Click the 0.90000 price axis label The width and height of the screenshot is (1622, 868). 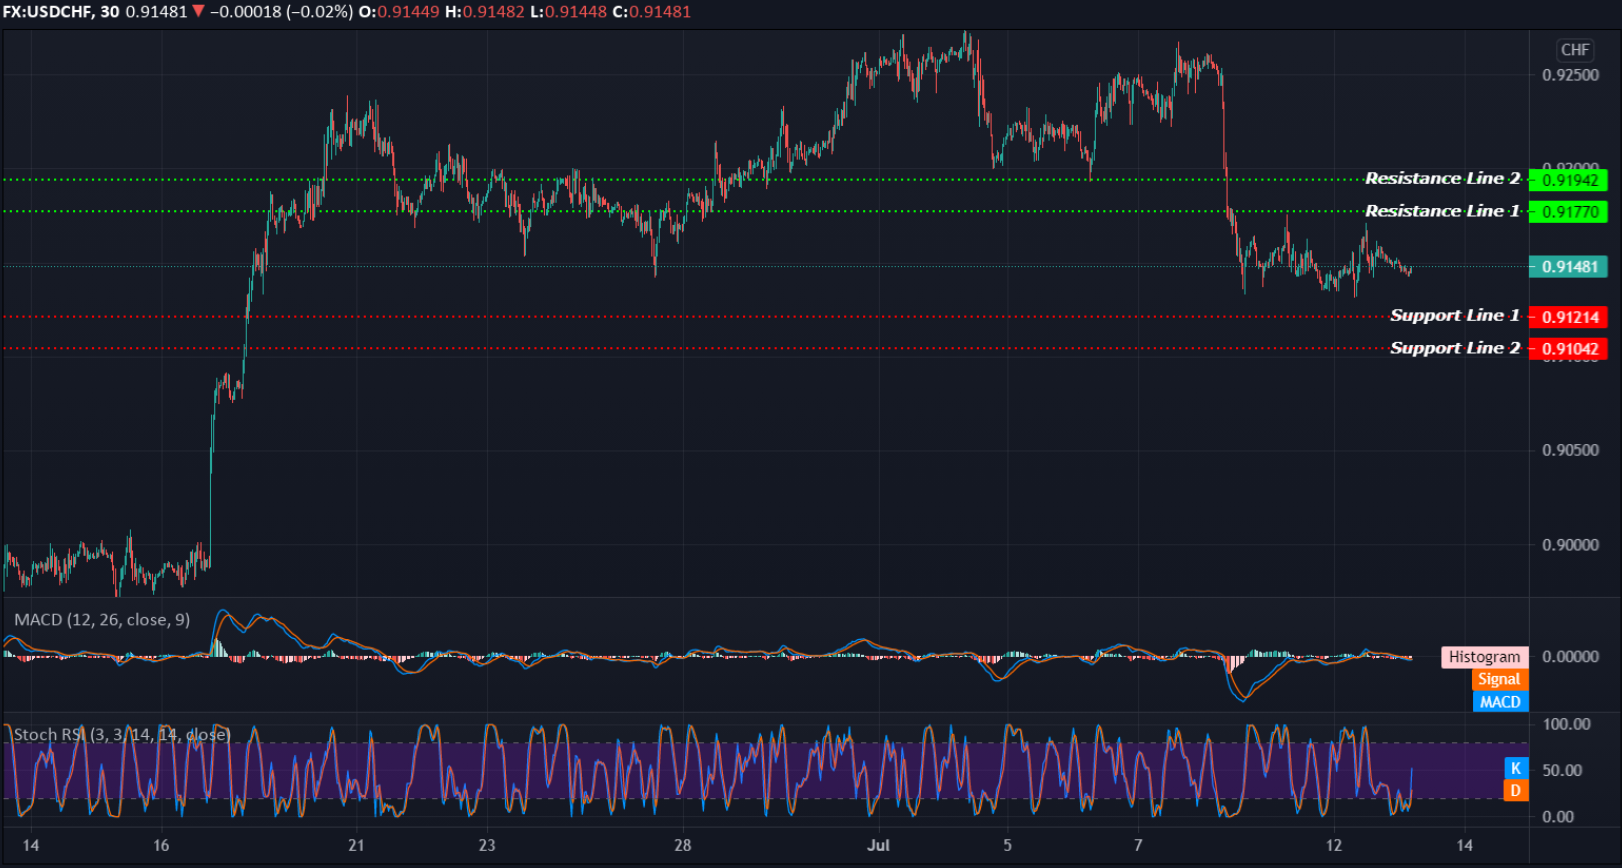1570,545
